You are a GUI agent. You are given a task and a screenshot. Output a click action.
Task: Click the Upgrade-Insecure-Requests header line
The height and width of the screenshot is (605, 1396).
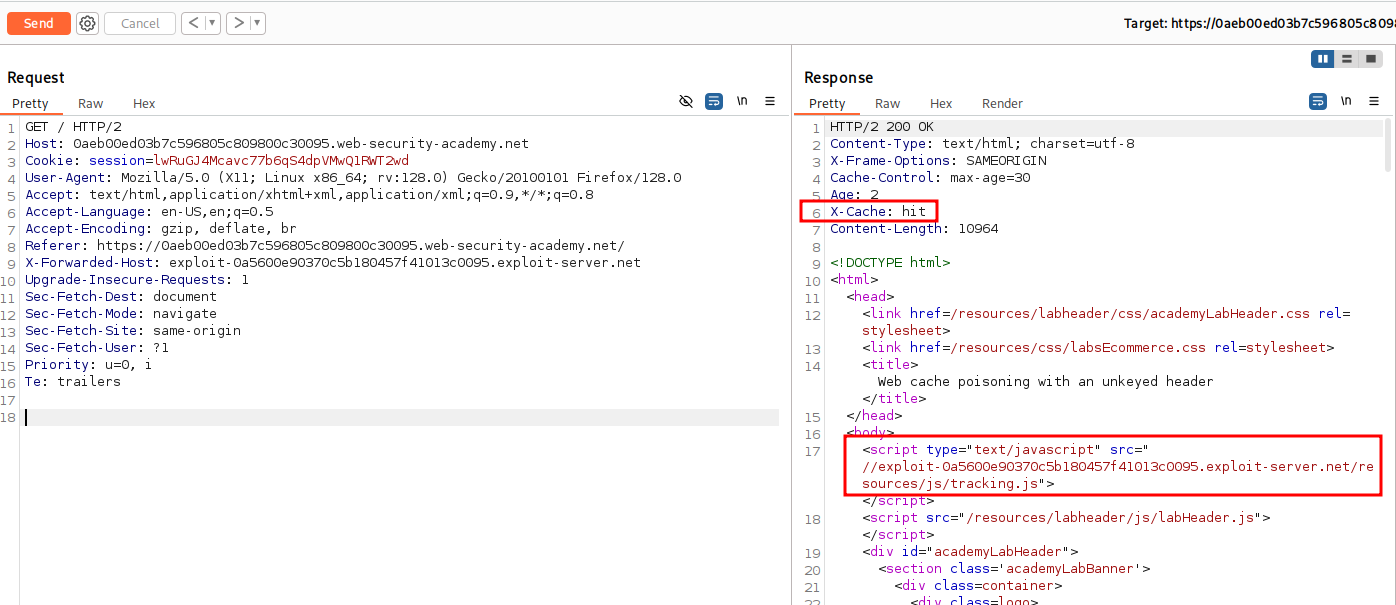point(137,280)
